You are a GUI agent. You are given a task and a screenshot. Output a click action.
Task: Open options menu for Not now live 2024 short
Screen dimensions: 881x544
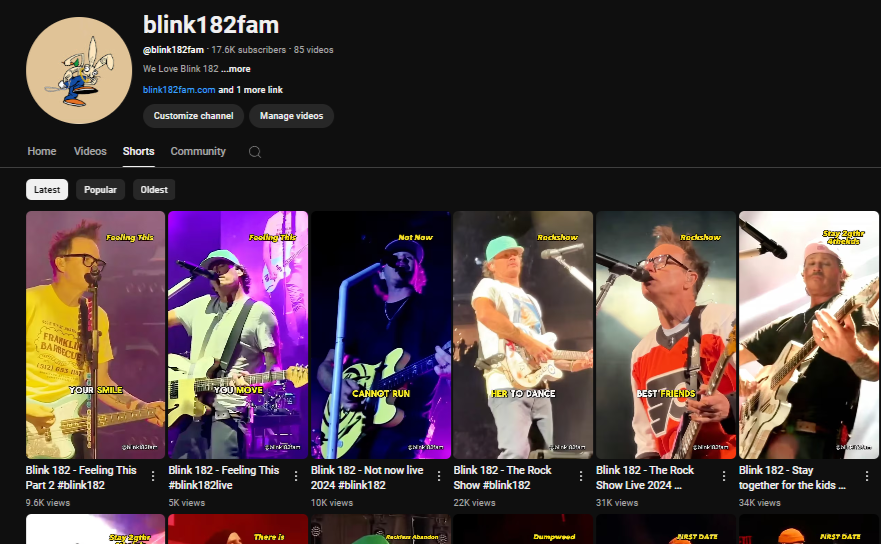click(x=438, y=476)
